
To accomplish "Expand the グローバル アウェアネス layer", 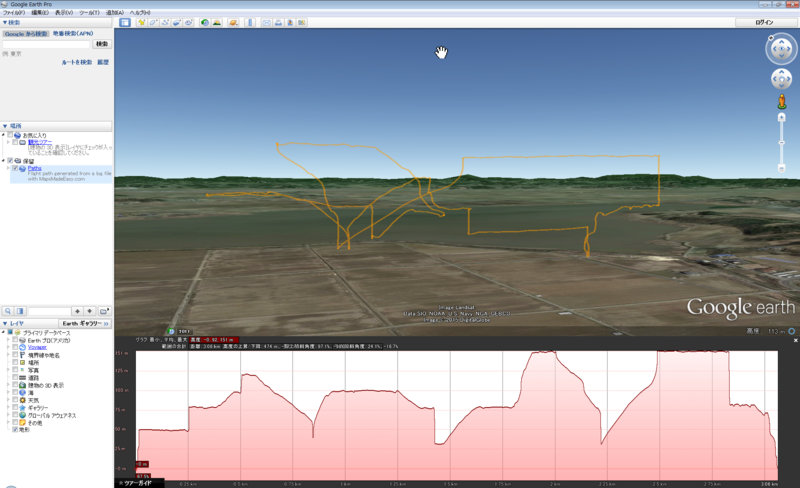I will [8, 415].
